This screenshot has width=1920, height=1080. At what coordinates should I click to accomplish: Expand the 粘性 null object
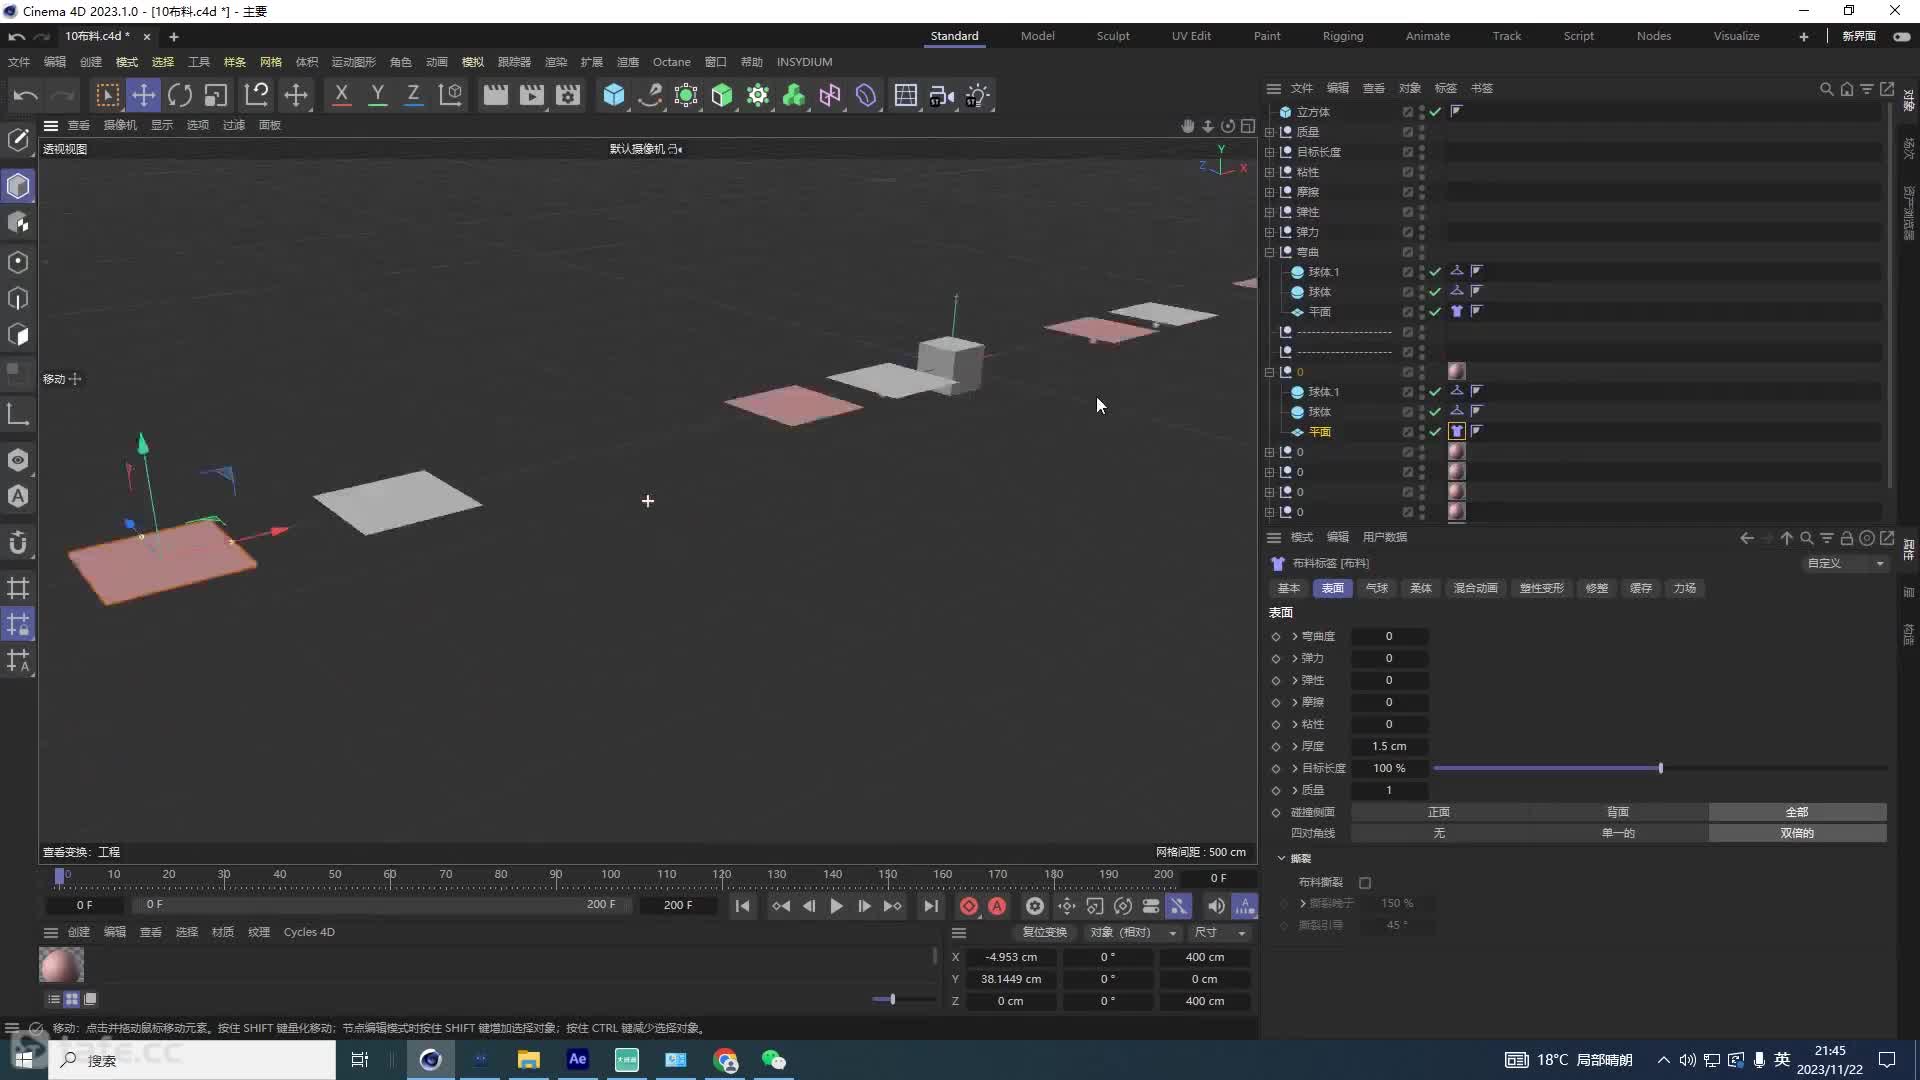coord(1270,172)
